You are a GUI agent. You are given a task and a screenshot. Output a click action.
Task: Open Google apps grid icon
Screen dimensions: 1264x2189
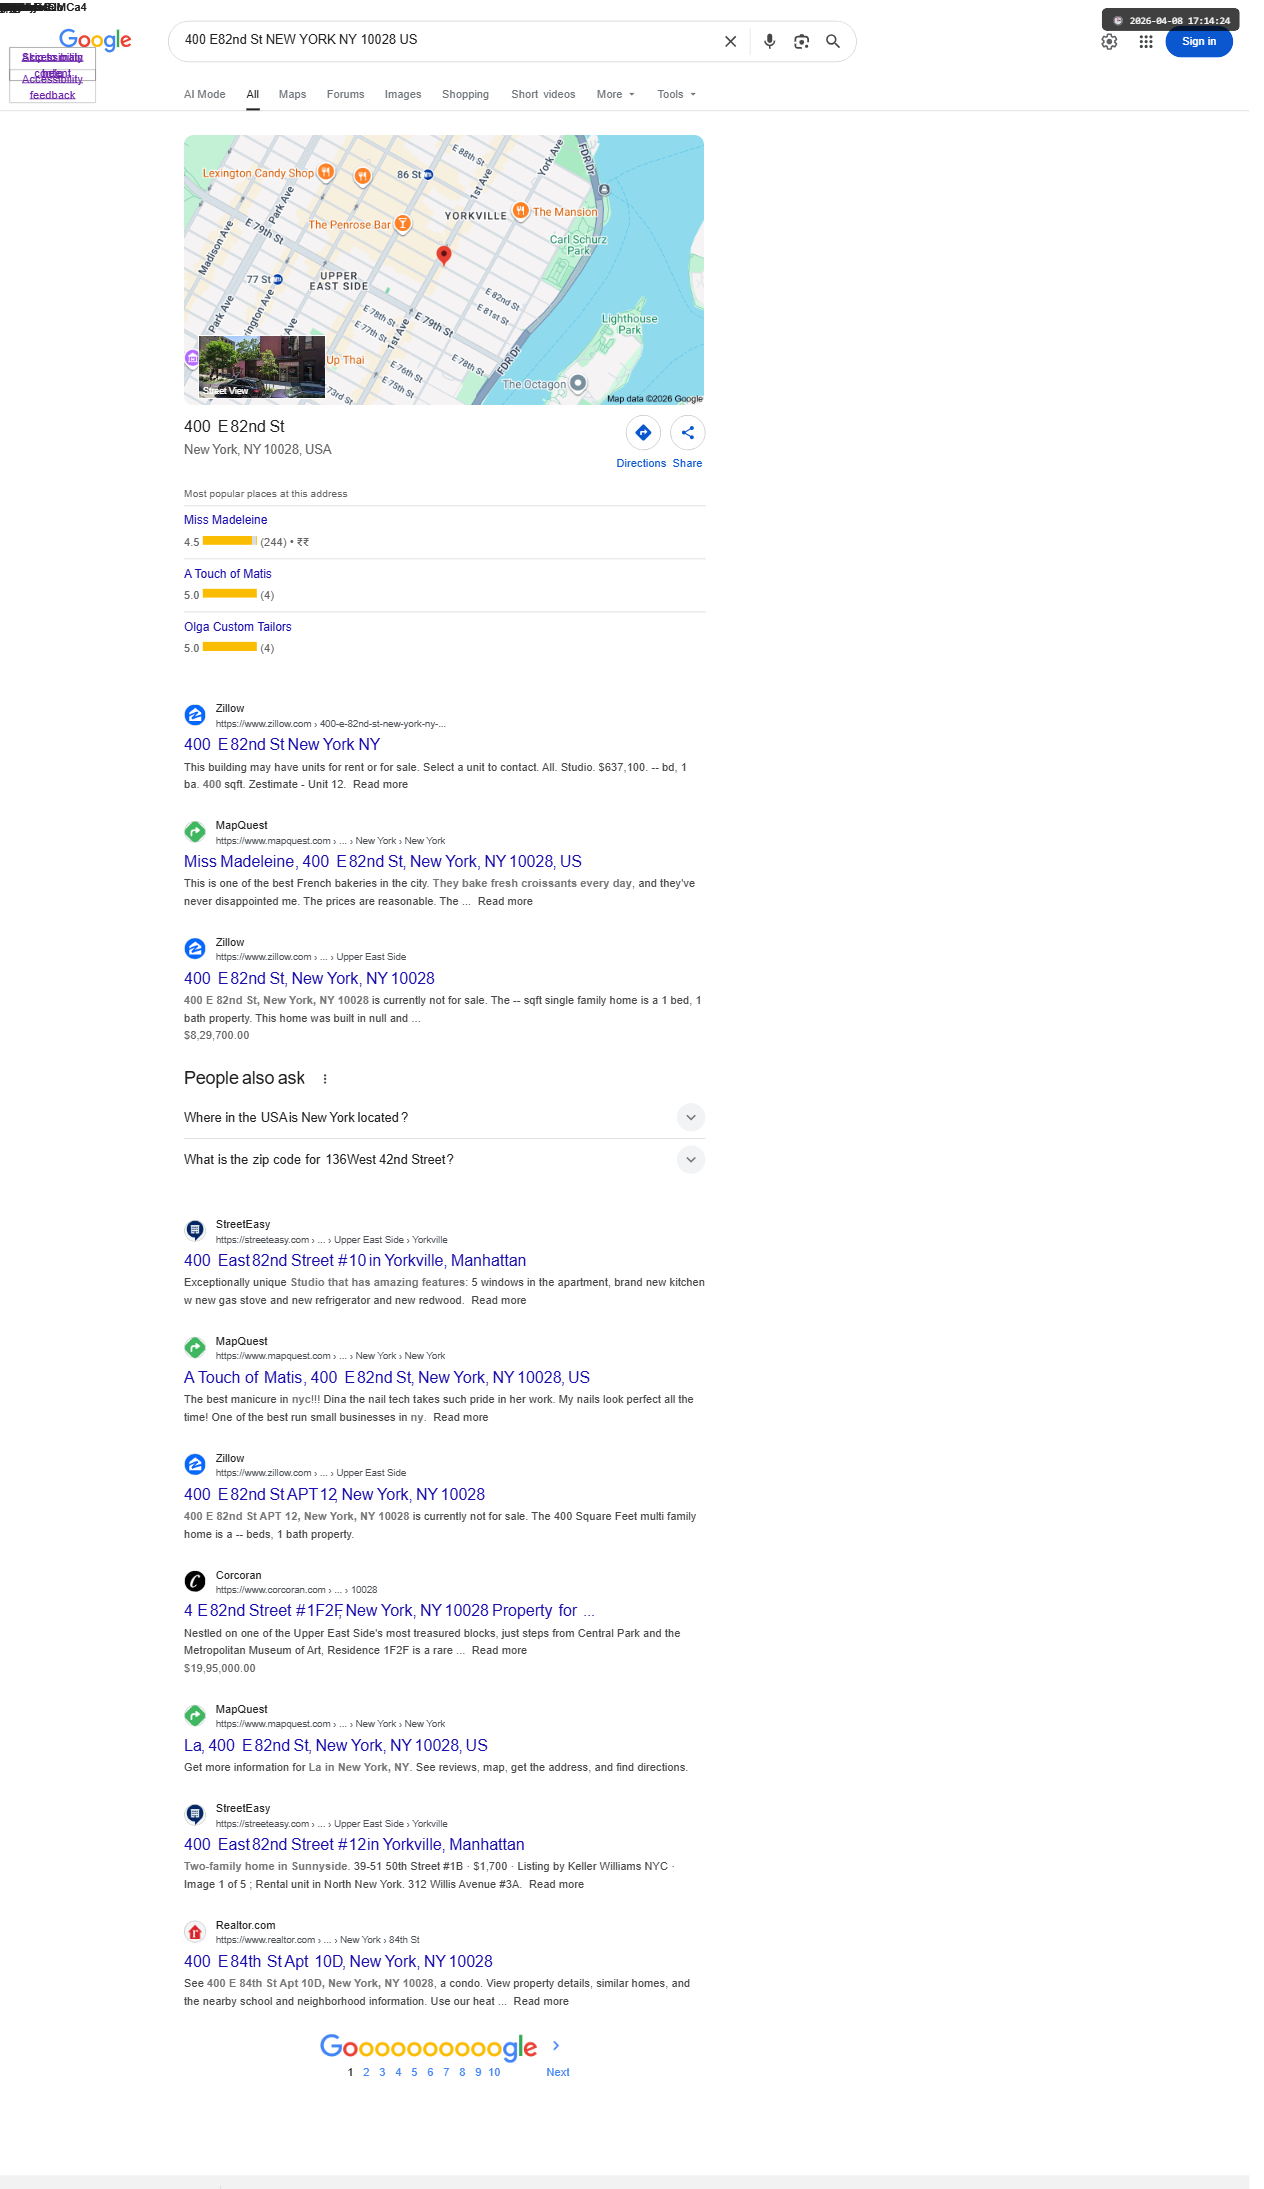(1146, 42)
